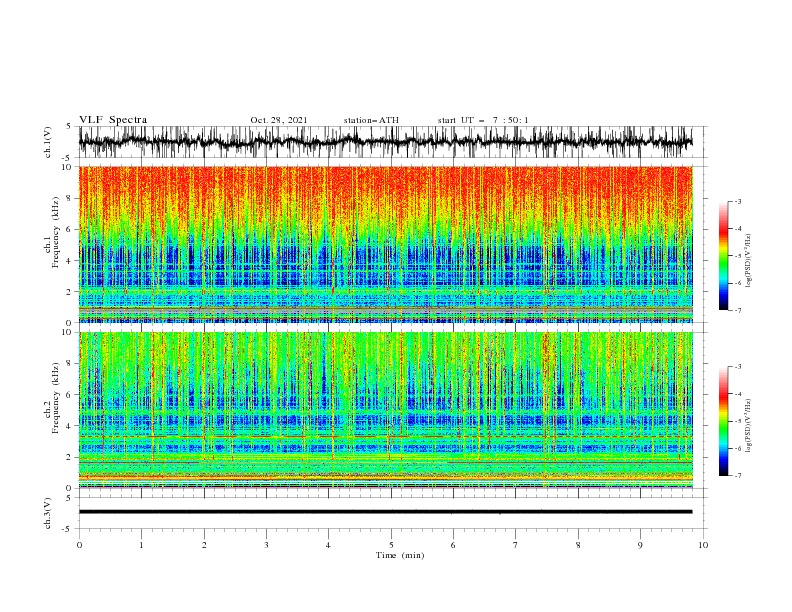Click the "-3" tick on ch.2 colorbar
The height and width of the screenshot is (612, 792).
pos(737,367)
